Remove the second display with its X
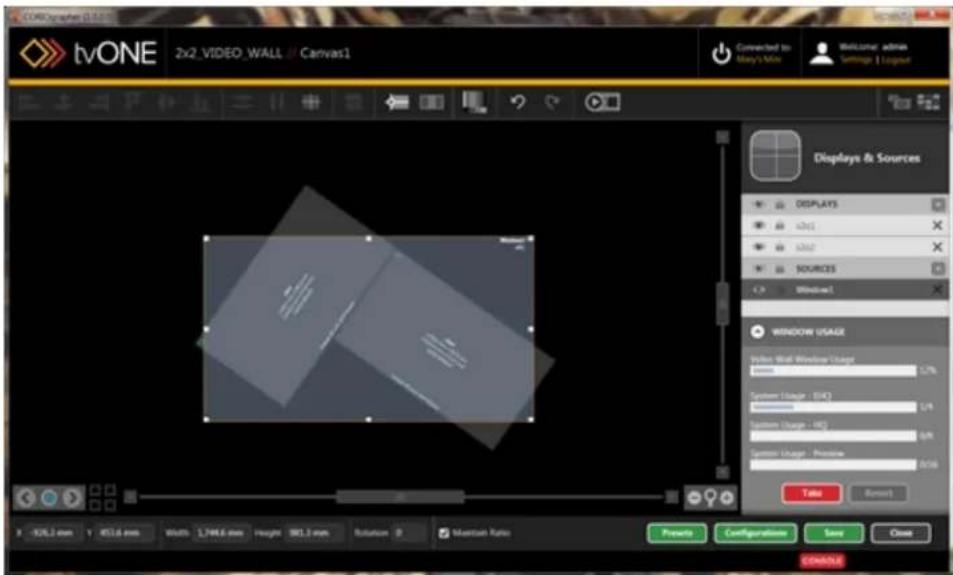Viewport: 953px width, 575px height. click(937, 247)
